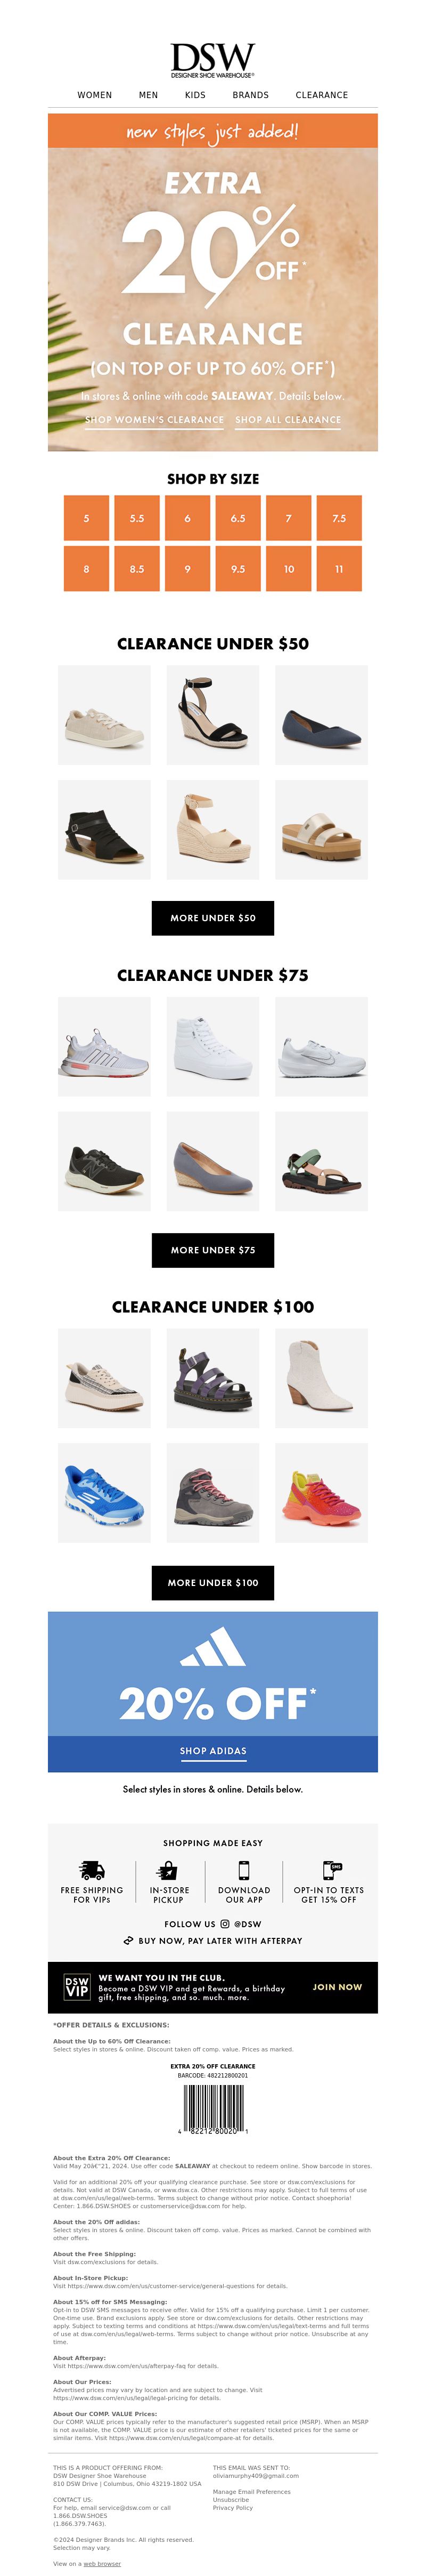Select size 7.5 tile
Viewport: 426px width, 2576px height.
(339, 518)
